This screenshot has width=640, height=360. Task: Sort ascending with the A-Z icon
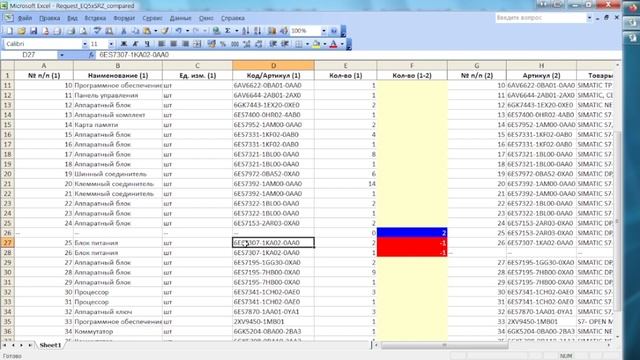[x=246, y=31]
